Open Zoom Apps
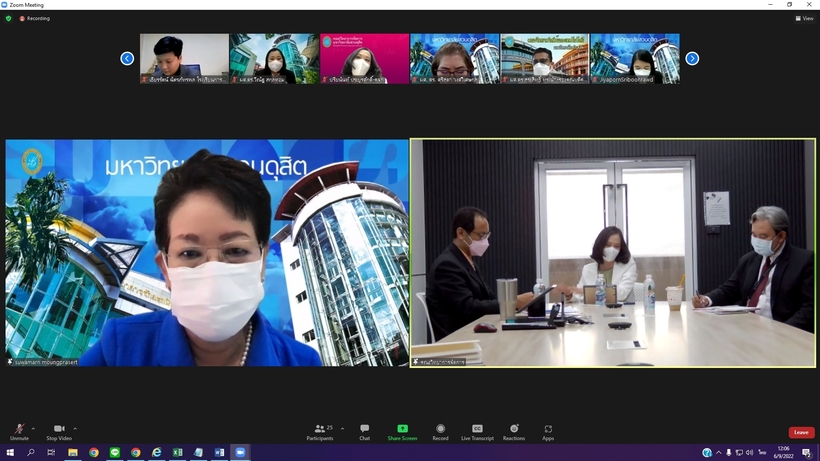This screenshot has height=461, width=820. click(548, 432)
